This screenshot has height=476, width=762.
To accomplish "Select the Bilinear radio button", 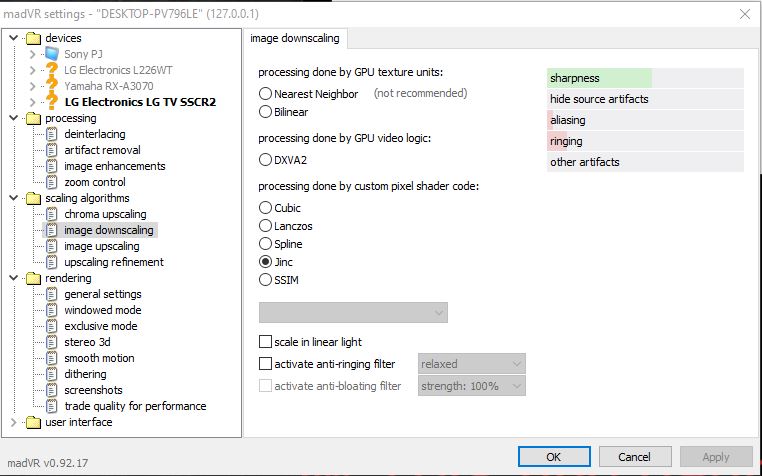I will pyautogui.click(x=265, y=112).
